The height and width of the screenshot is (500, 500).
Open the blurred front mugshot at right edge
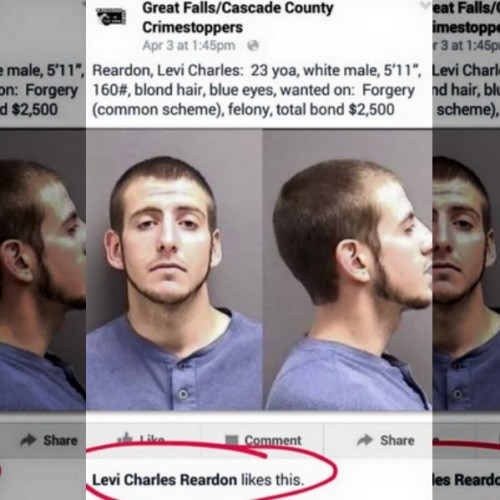[x=466, y=269]
